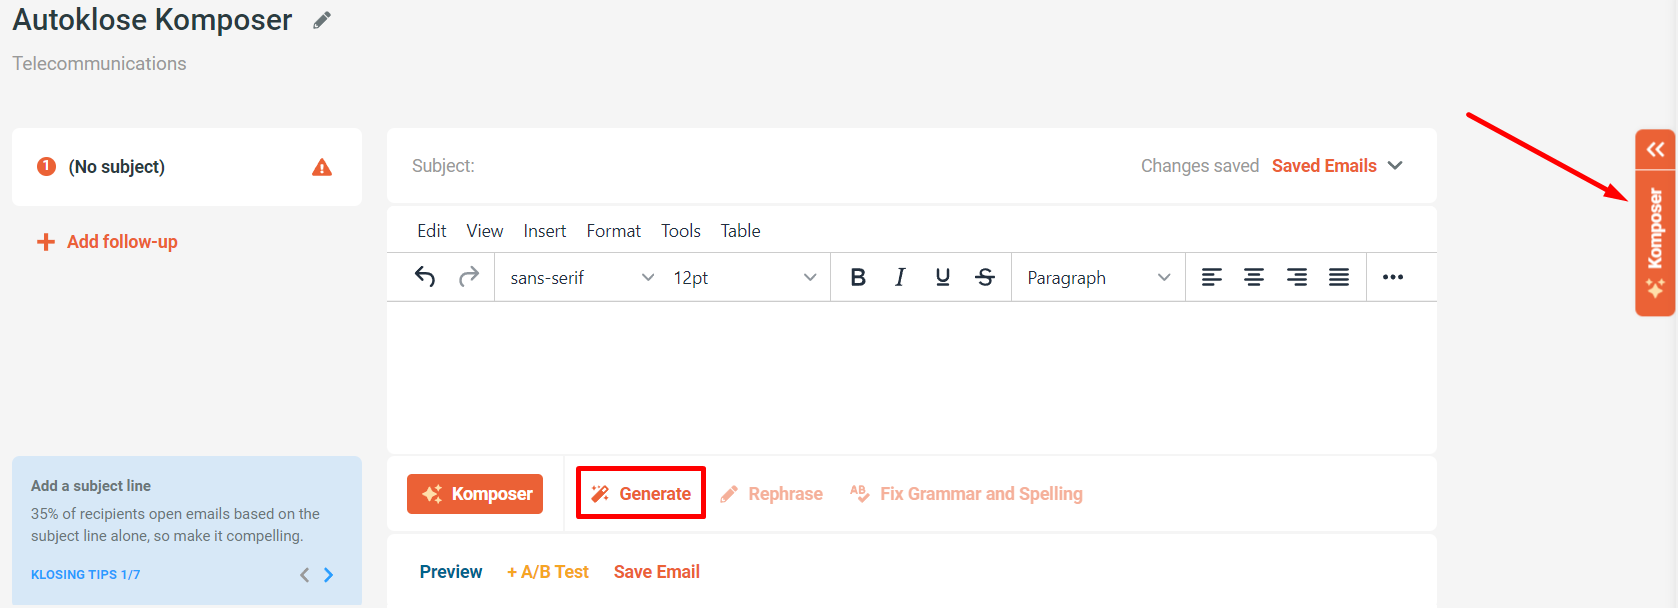This screenshot has width=1678, height=608.
Task: Click the warning triangle on No subject step
Action: 322,167
